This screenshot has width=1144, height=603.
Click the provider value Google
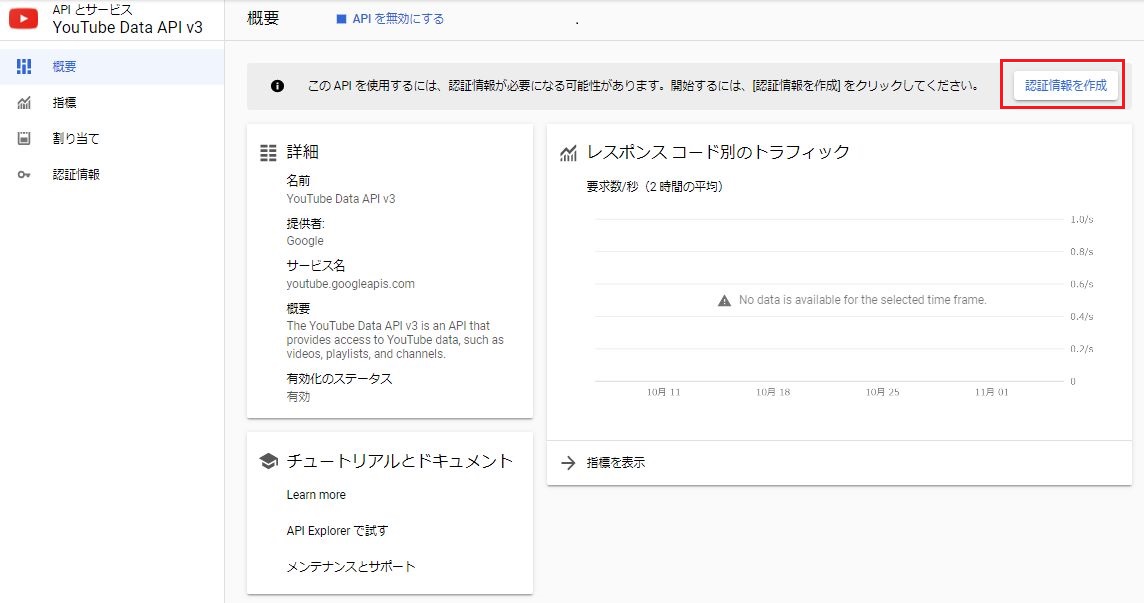[x=305, y=241]
